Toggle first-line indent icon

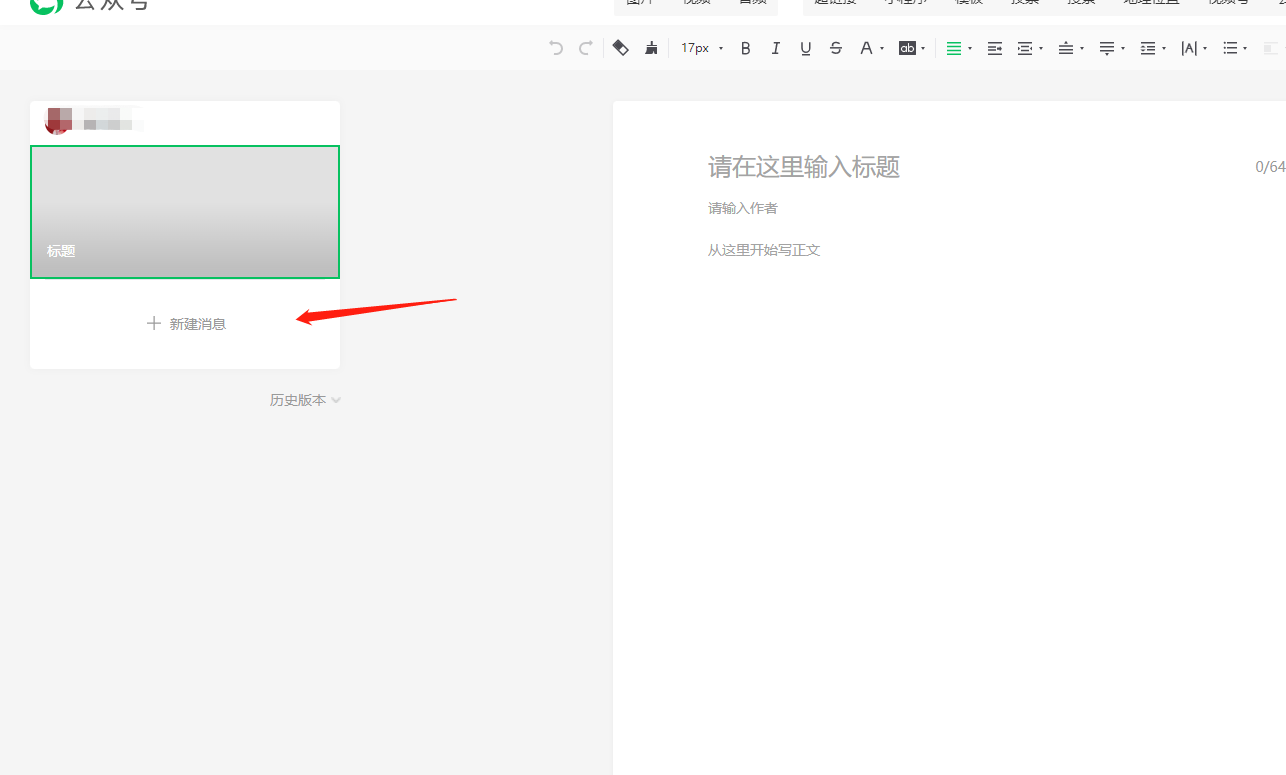[995, 48]
